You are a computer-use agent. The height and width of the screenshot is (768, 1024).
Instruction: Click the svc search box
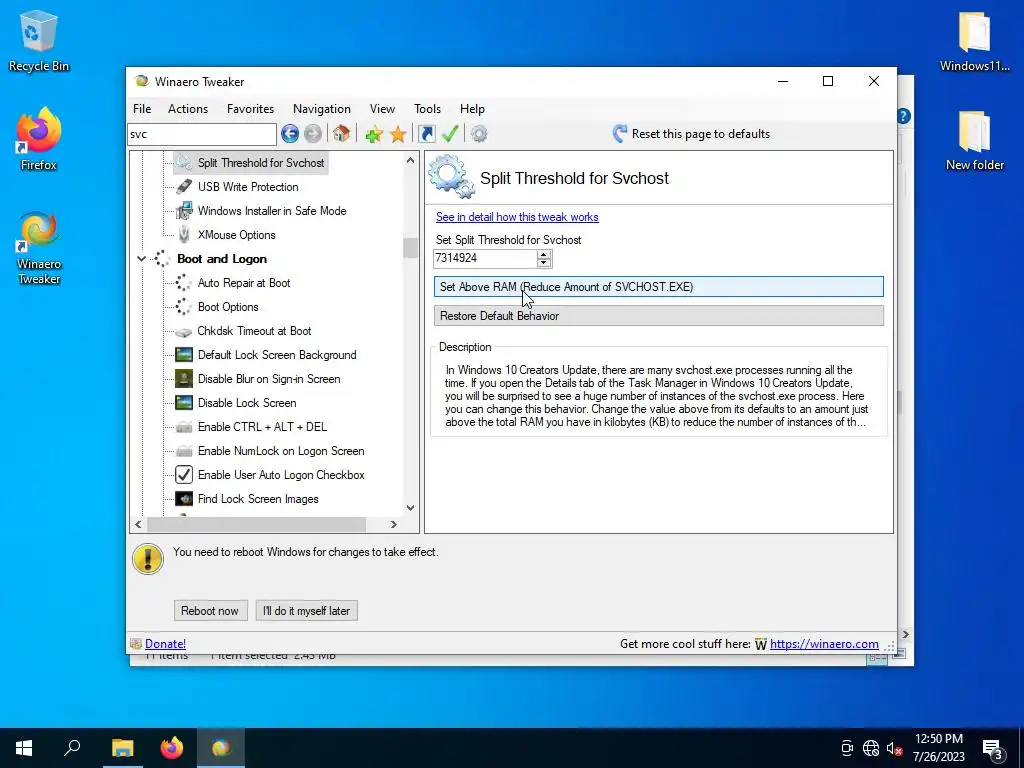[x=202, y=135]
